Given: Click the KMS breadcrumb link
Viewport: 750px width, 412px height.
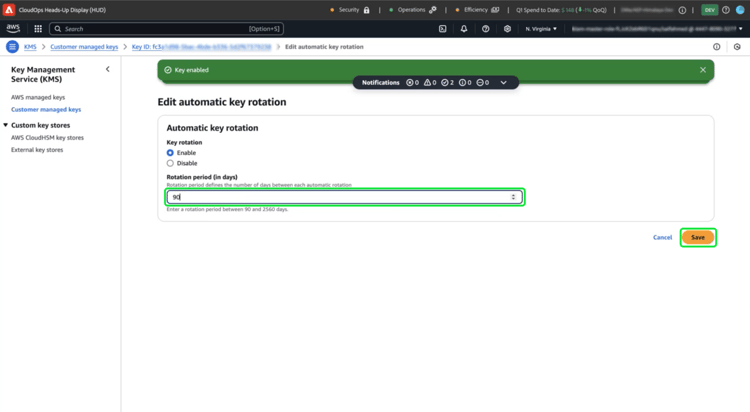Looking at the screenshot, I should click(30, 47).
